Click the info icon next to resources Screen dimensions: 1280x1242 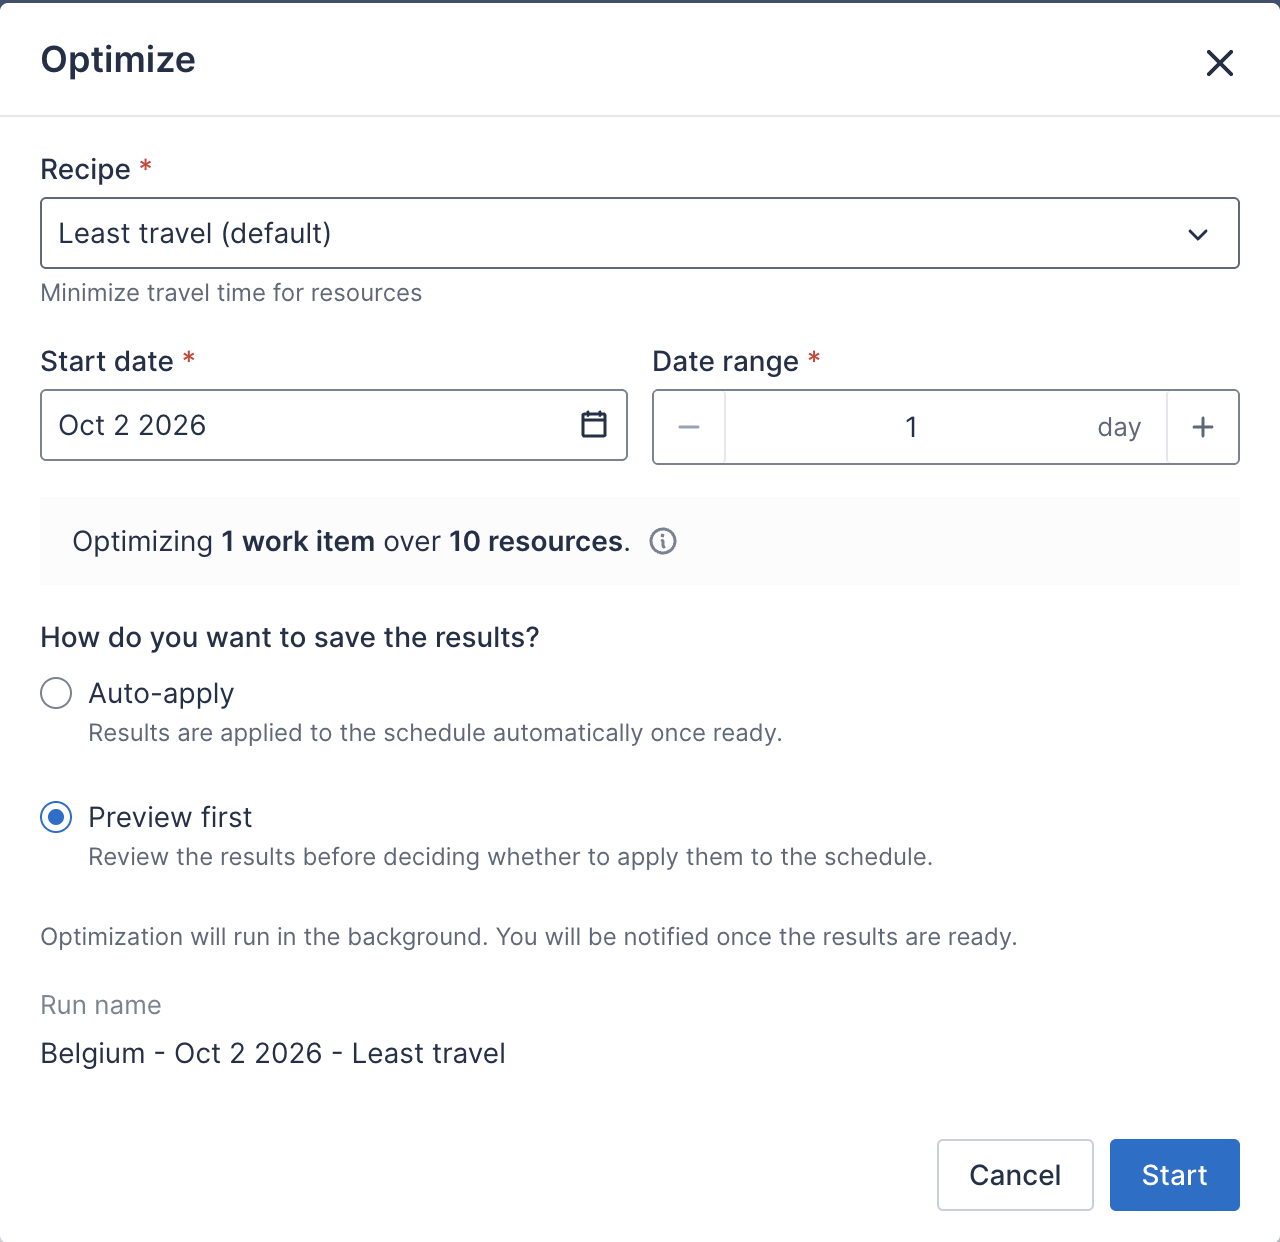click(663, 541)
